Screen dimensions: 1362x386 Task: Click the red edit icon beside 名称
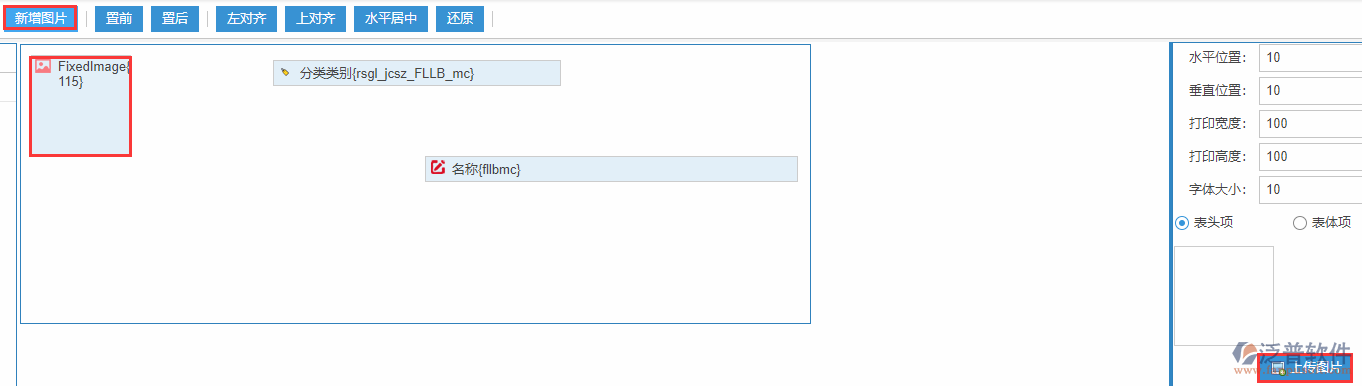click(x=438, y=168)
